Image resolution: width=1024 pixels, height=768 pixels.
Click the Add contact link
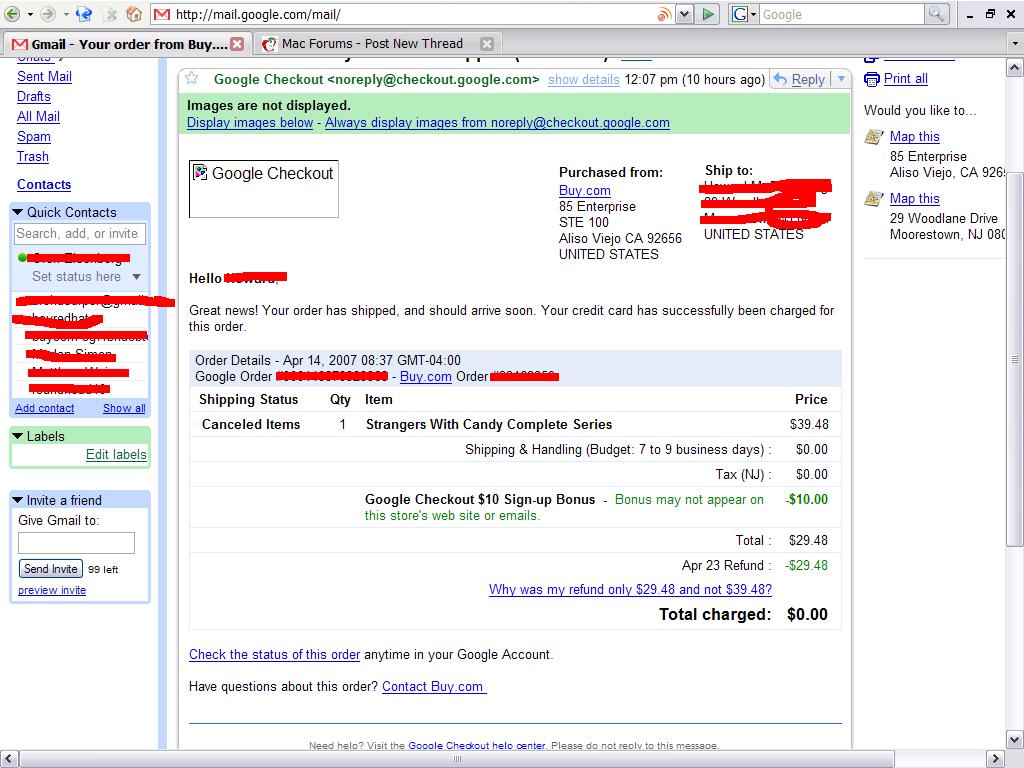click(44, 408)
